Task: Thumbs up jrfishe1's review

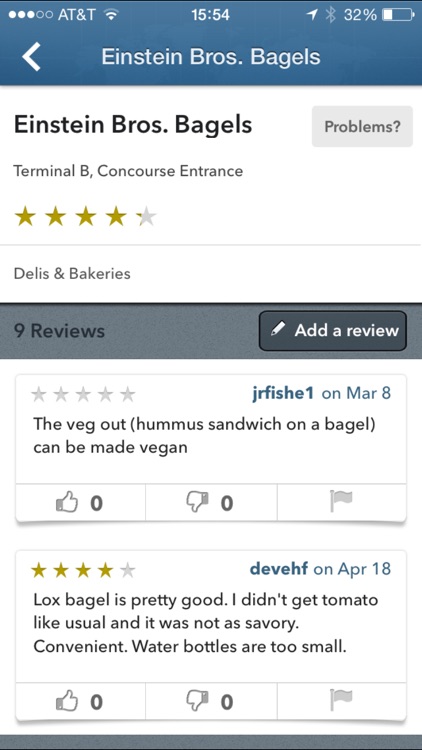Action: [80, 502]
